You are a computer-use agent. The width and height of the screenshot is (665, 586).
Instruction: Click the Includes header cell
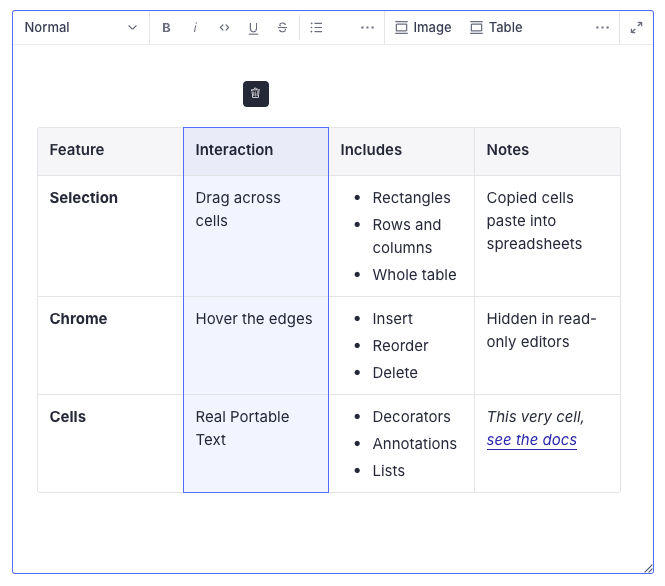click(401, 151)
